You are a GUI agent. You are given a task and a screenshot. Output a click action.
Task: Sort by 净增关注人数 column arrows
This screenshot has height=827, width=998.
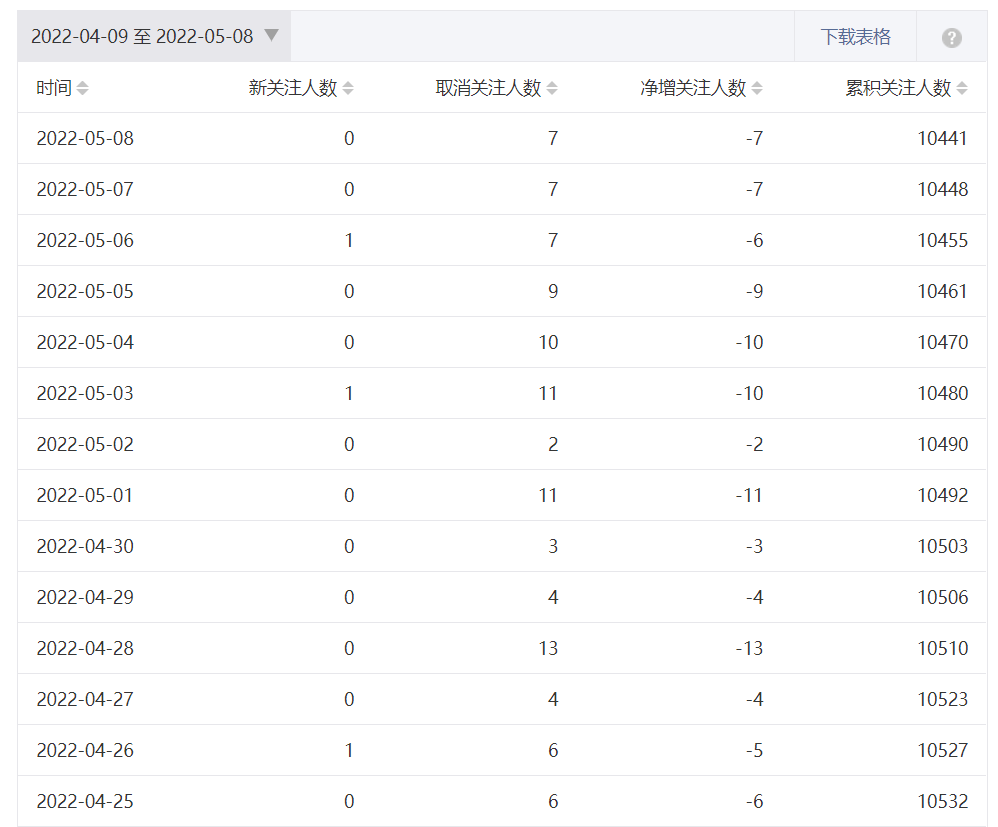(757, 88)
